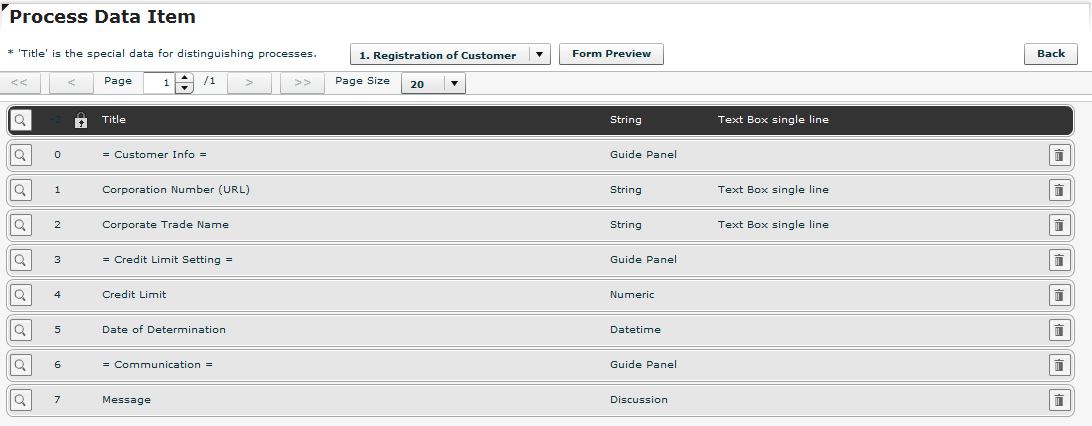The height and width of the screenshot is (426, 1092).
Task: Click the Form Preview button
Action: (611, 54)
